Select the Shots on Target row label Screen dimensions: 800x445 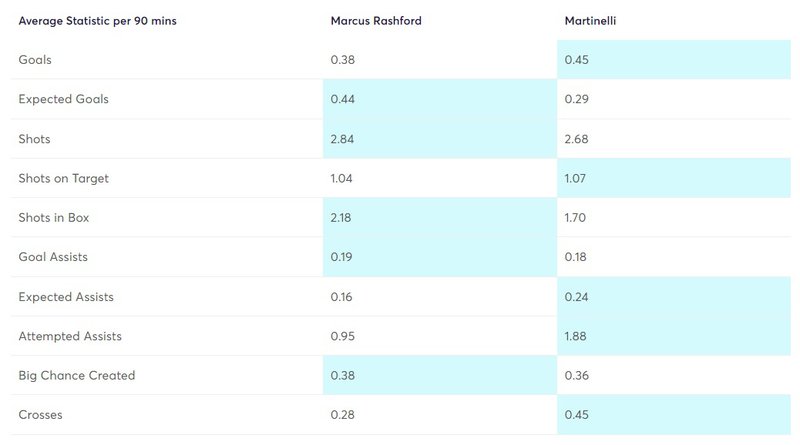point(63,178)
